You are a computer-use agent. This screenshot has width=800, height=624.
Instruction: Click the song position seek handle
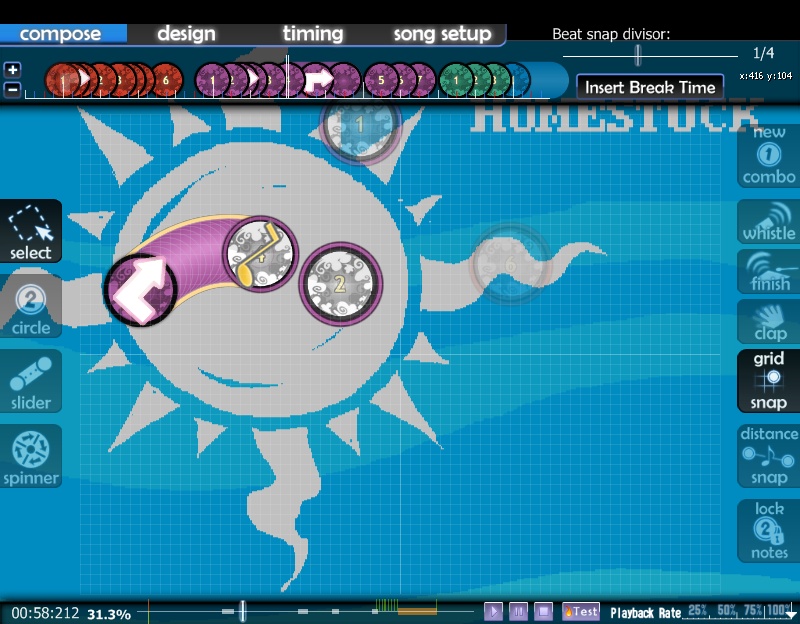coord(243,611)
